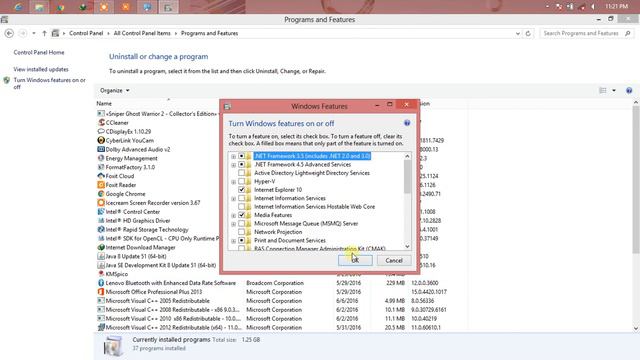This screenshot has height=360, width=640.
Task: Refresh the Programs and Features address bar
Action: pos(528,33)
